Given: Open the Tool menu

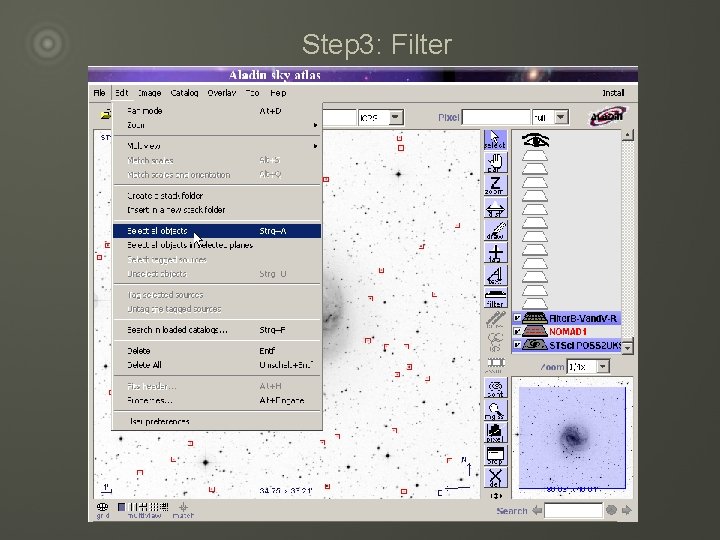Looking at the screenshot, I should click(x=253, y=93).
